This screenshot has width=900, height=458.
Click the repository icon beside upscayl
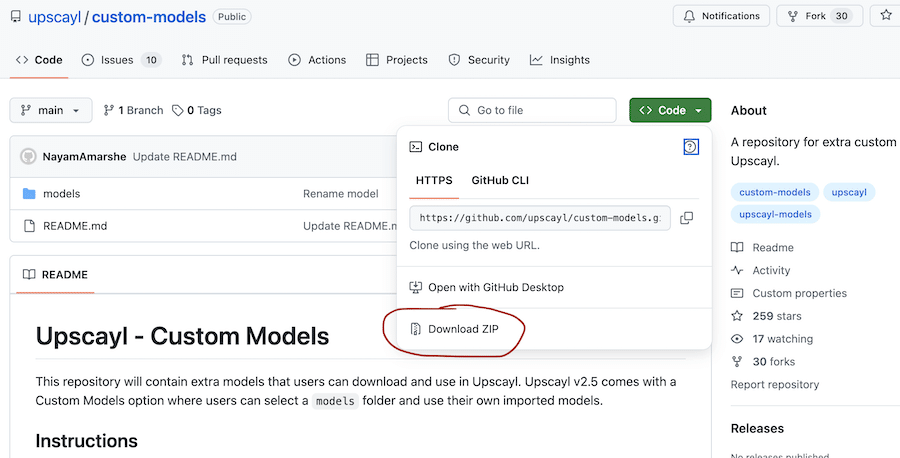coord(16,16)
